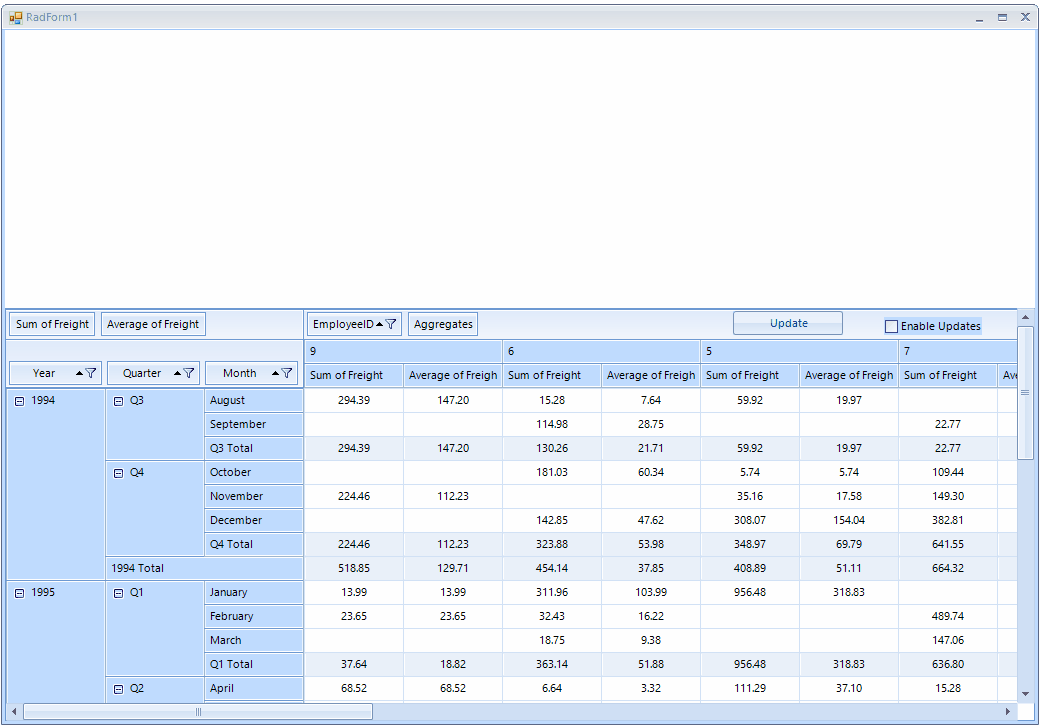The image size is (1040, 728).
Task: Select the 1994 Total row header
Action: coord(137,568)
